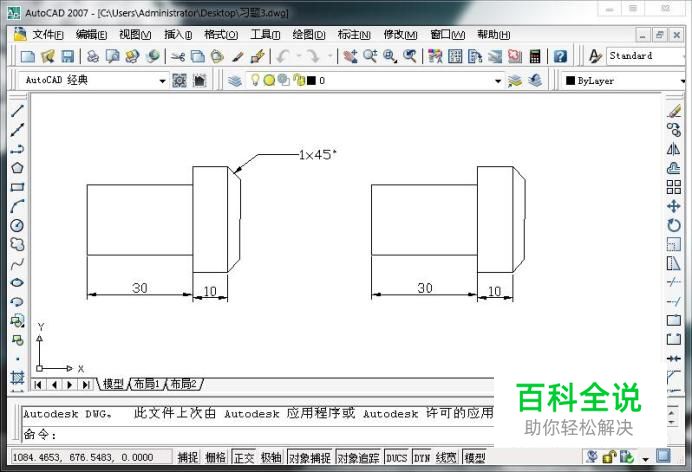Select the Line draw tool
Screen dimensions: 692x472
click(17, 111)
